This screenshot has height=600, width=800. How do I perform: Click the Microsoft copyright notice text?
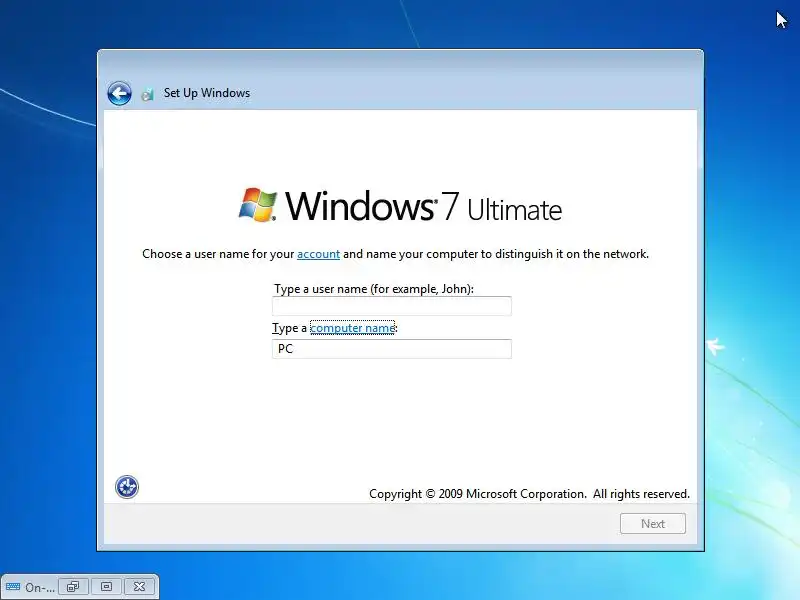[x=529, y=494]
